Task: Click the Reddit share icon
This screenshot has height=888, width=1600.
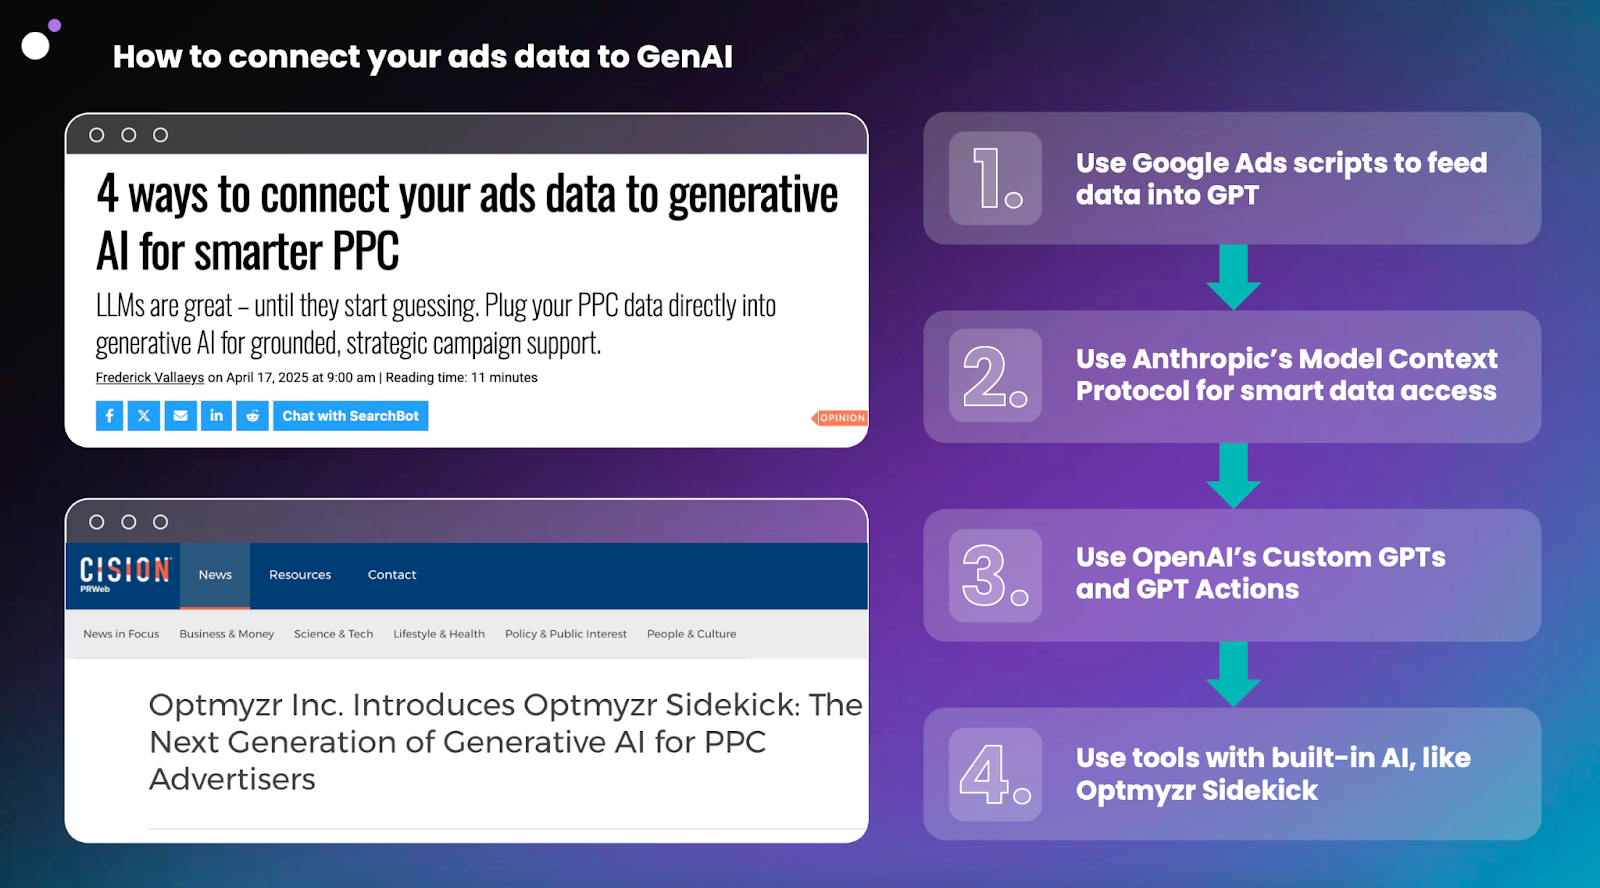Action: [252, 416]
